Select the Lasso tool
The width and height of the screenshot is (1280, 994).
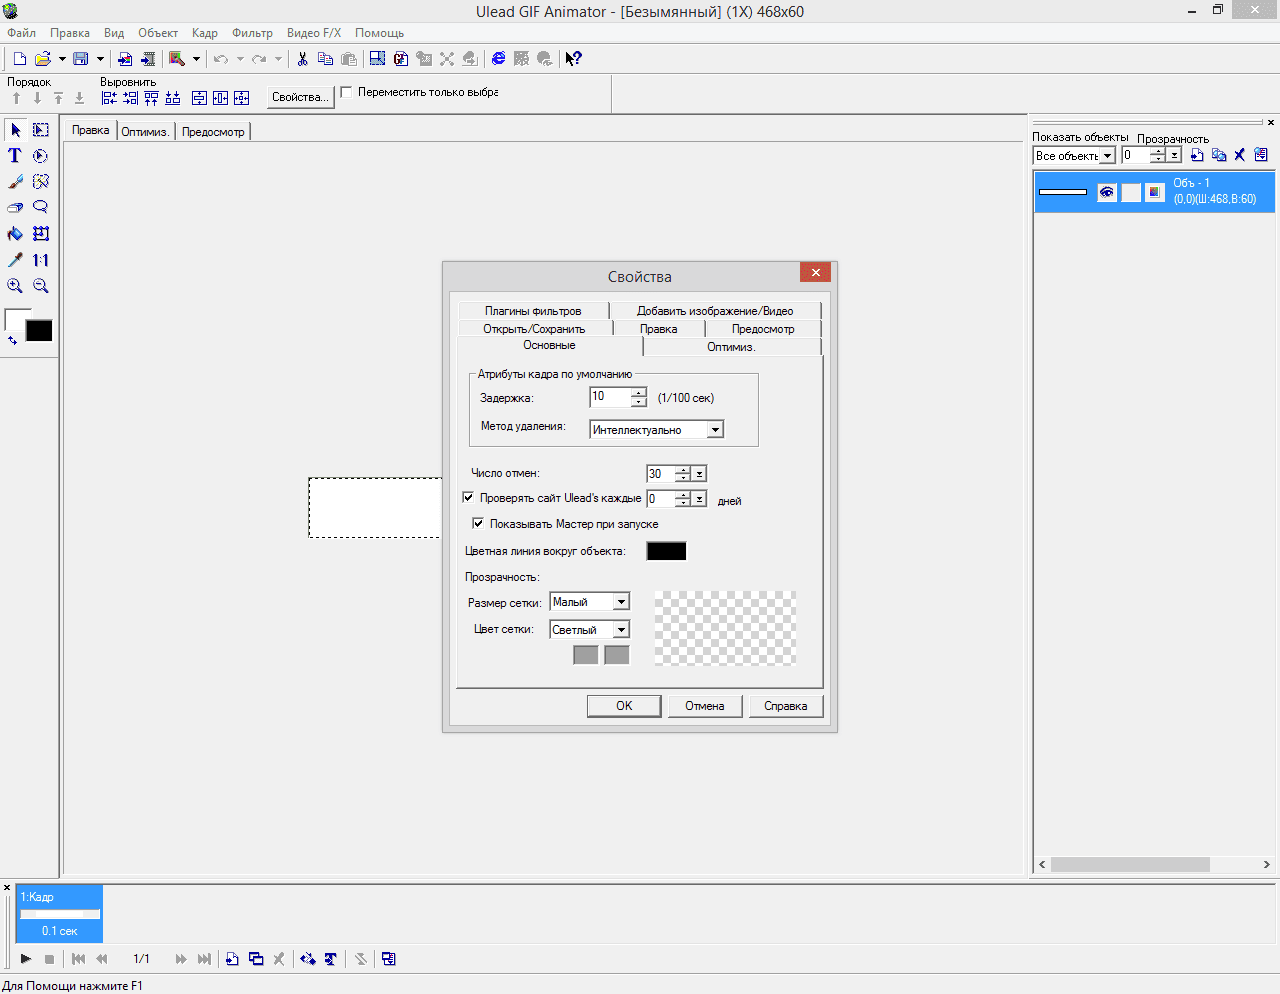pyautogui.click(x=41, y=208)
